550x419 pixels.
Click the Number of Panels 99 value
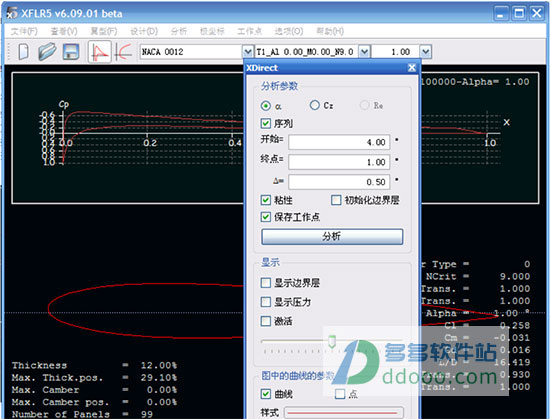coord(147,414)
